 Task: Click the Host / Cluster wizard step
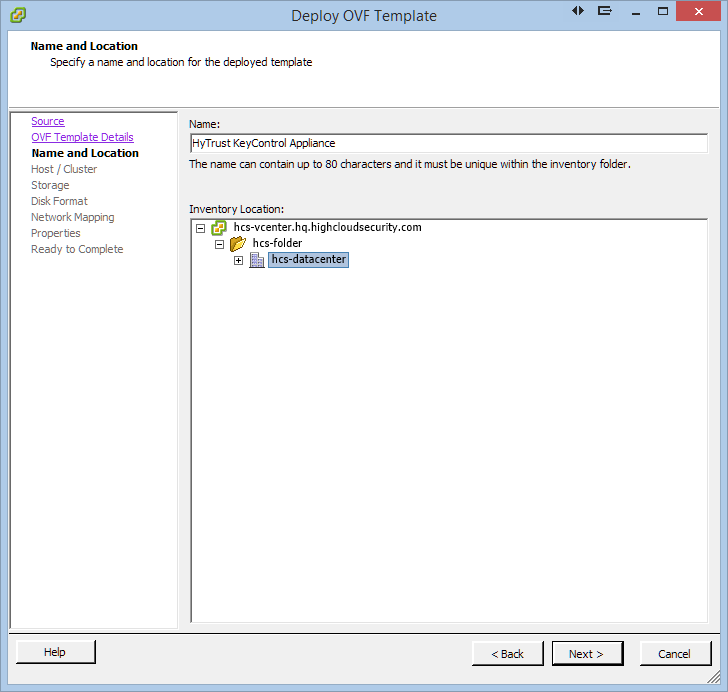pos(64,169)
